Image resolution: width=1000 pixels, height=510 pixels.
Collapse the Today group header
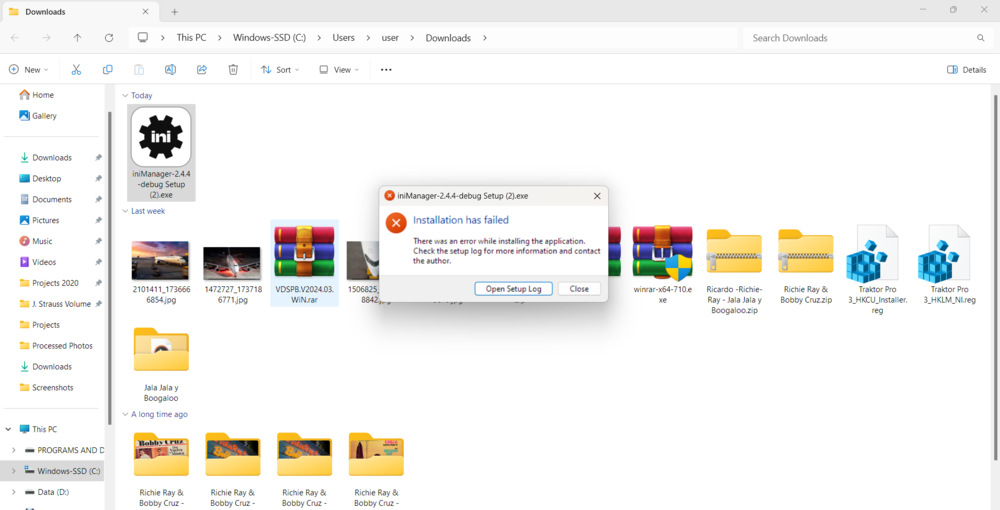[126, 96]
